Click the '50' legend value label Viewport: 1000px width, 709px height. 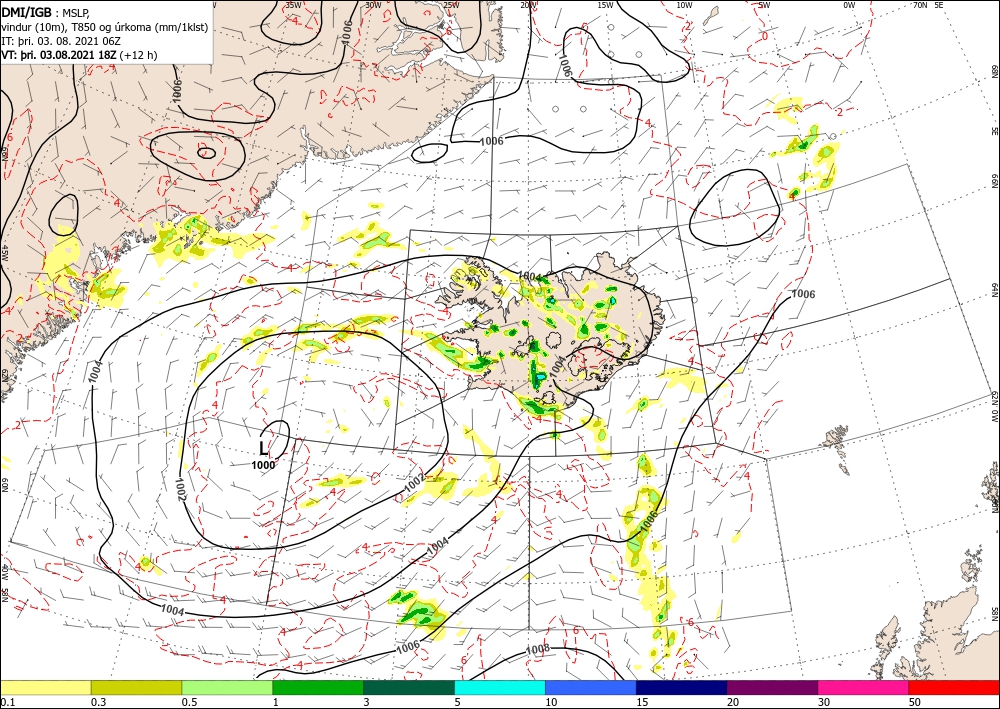[915, 702]
